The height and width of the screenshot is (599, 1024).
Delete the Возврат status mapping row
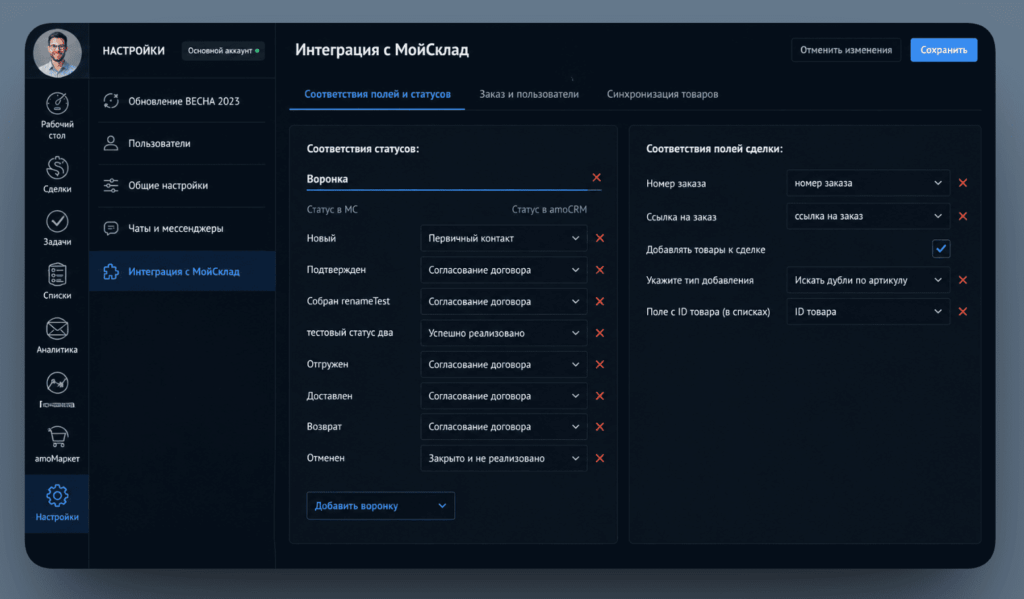pos(600,427)
